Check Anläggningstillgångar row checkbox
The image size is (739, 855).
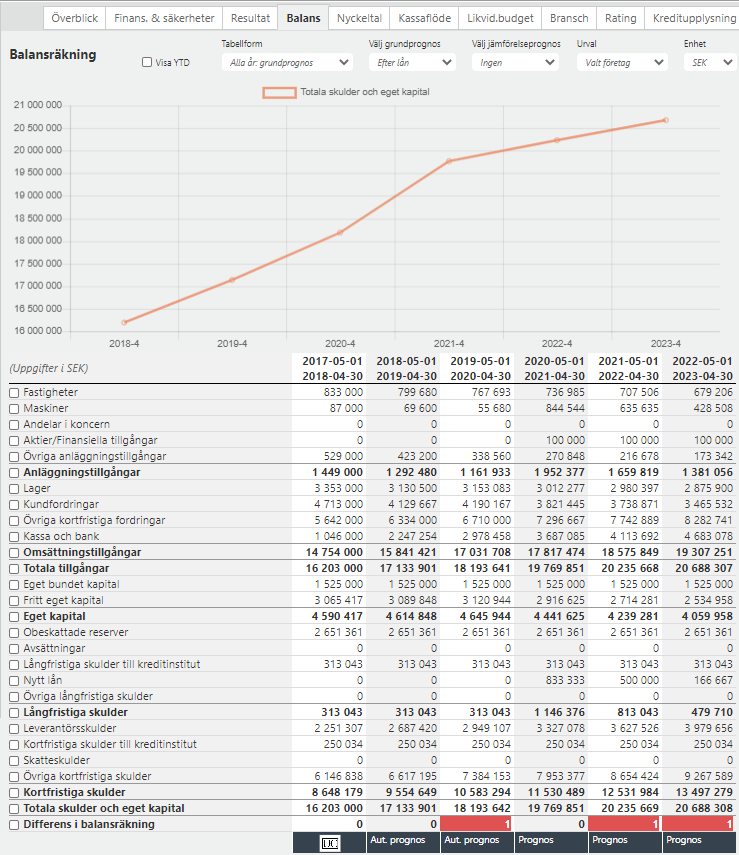click(x=14, y=473)
